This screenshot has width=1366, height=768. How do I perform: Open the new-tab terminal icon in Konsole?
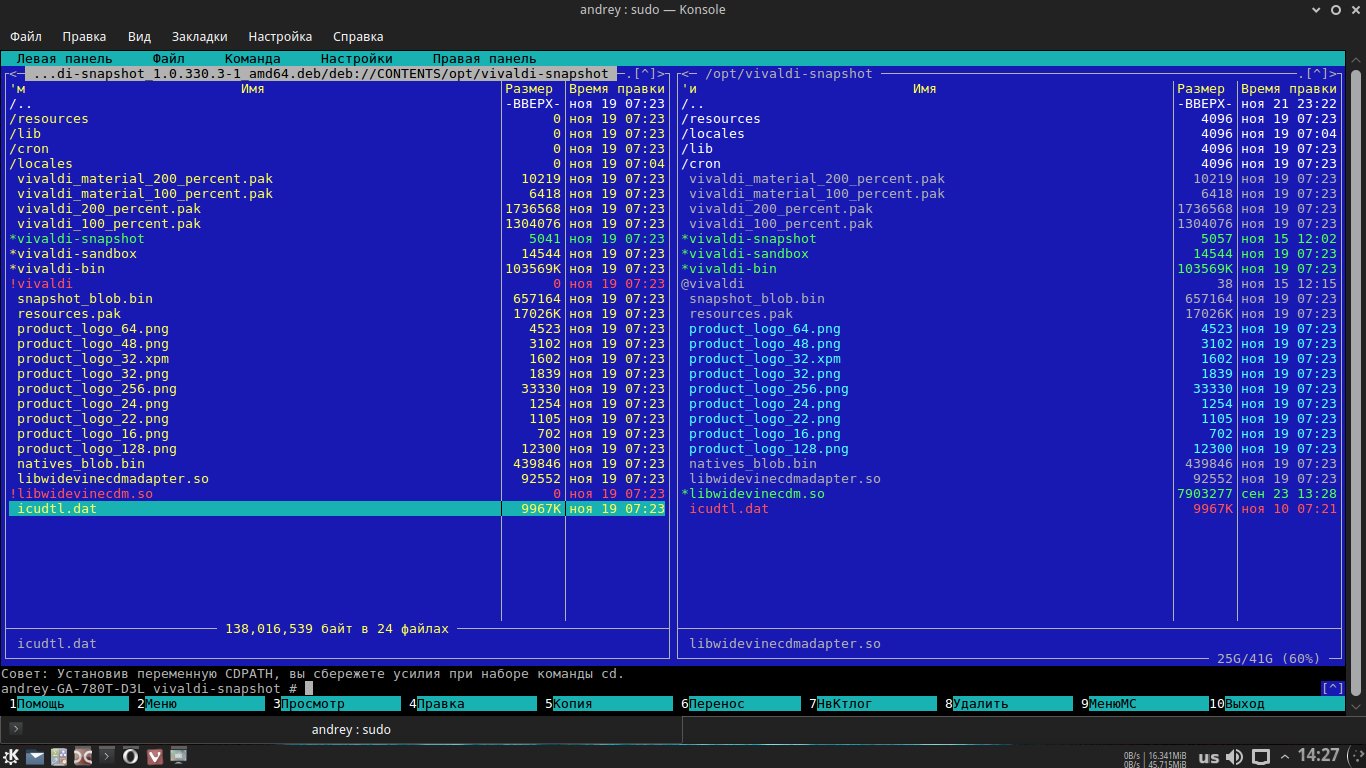(x=15, y=729)
